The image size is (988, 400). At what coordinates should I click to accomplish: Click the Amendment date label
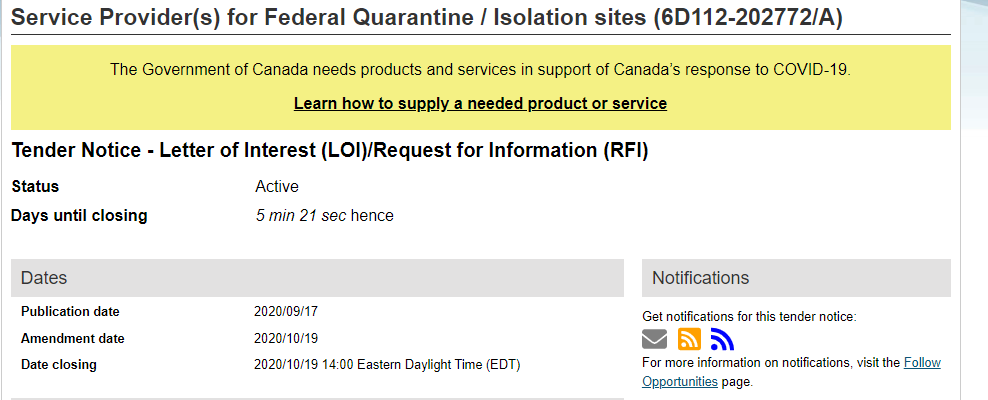click(x=72, y=339)
